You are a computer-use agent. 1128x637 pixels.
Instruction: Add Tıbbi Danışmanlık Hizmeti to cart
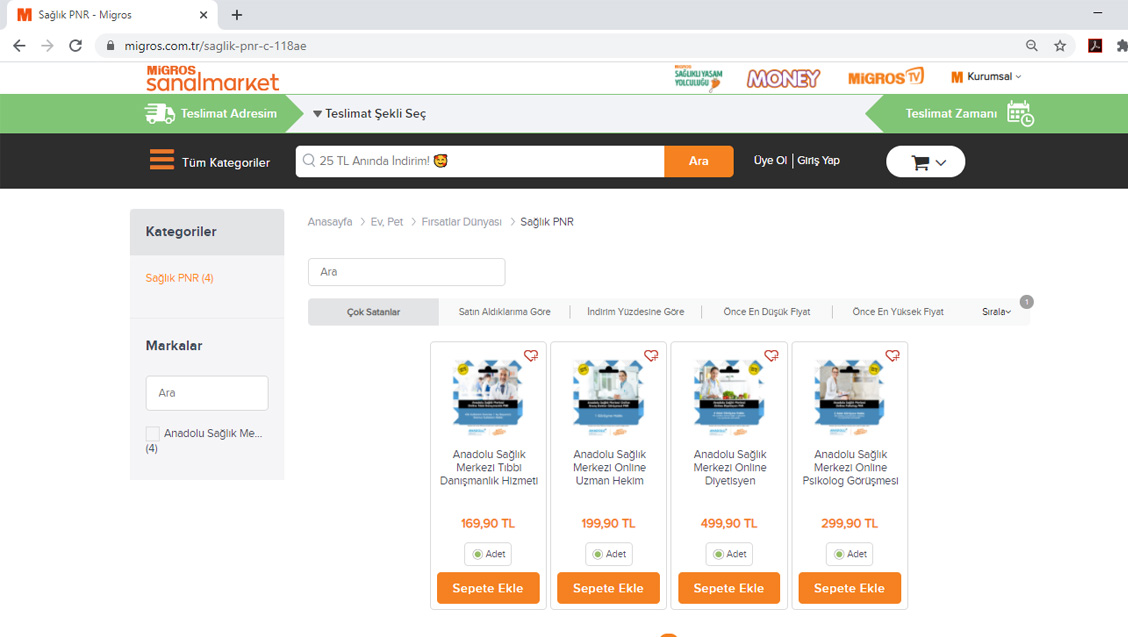tap(488, 588)
